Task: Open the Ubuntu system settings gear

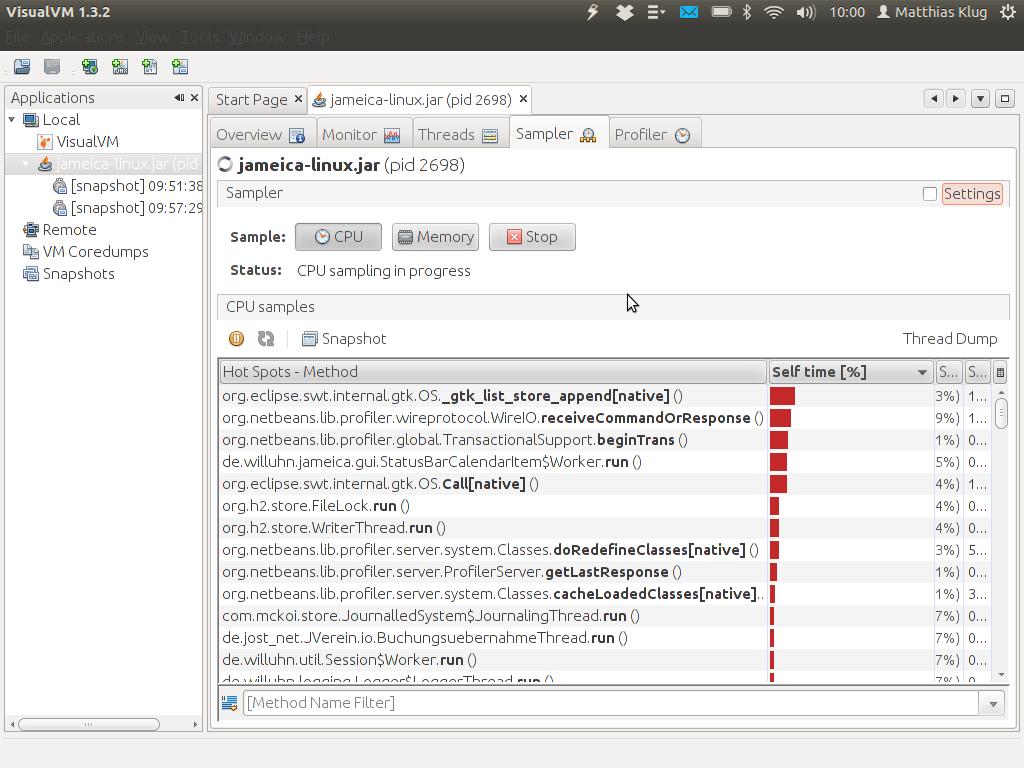Action: tap(1008, 12)
